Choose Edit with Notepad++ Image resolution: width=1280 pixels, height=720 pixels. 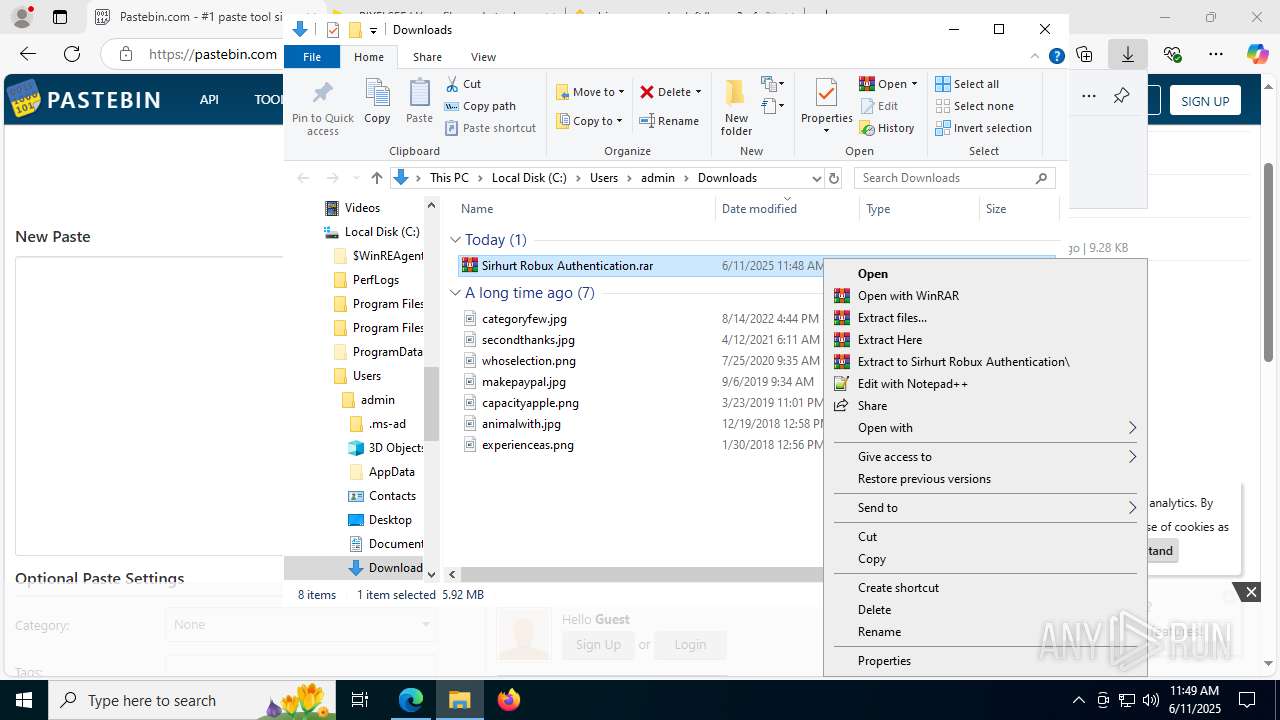985,384
